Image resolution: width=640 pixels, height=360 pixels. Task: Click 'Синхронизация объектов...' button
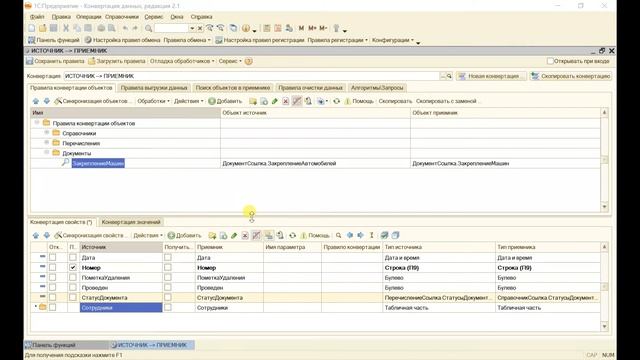93,101
